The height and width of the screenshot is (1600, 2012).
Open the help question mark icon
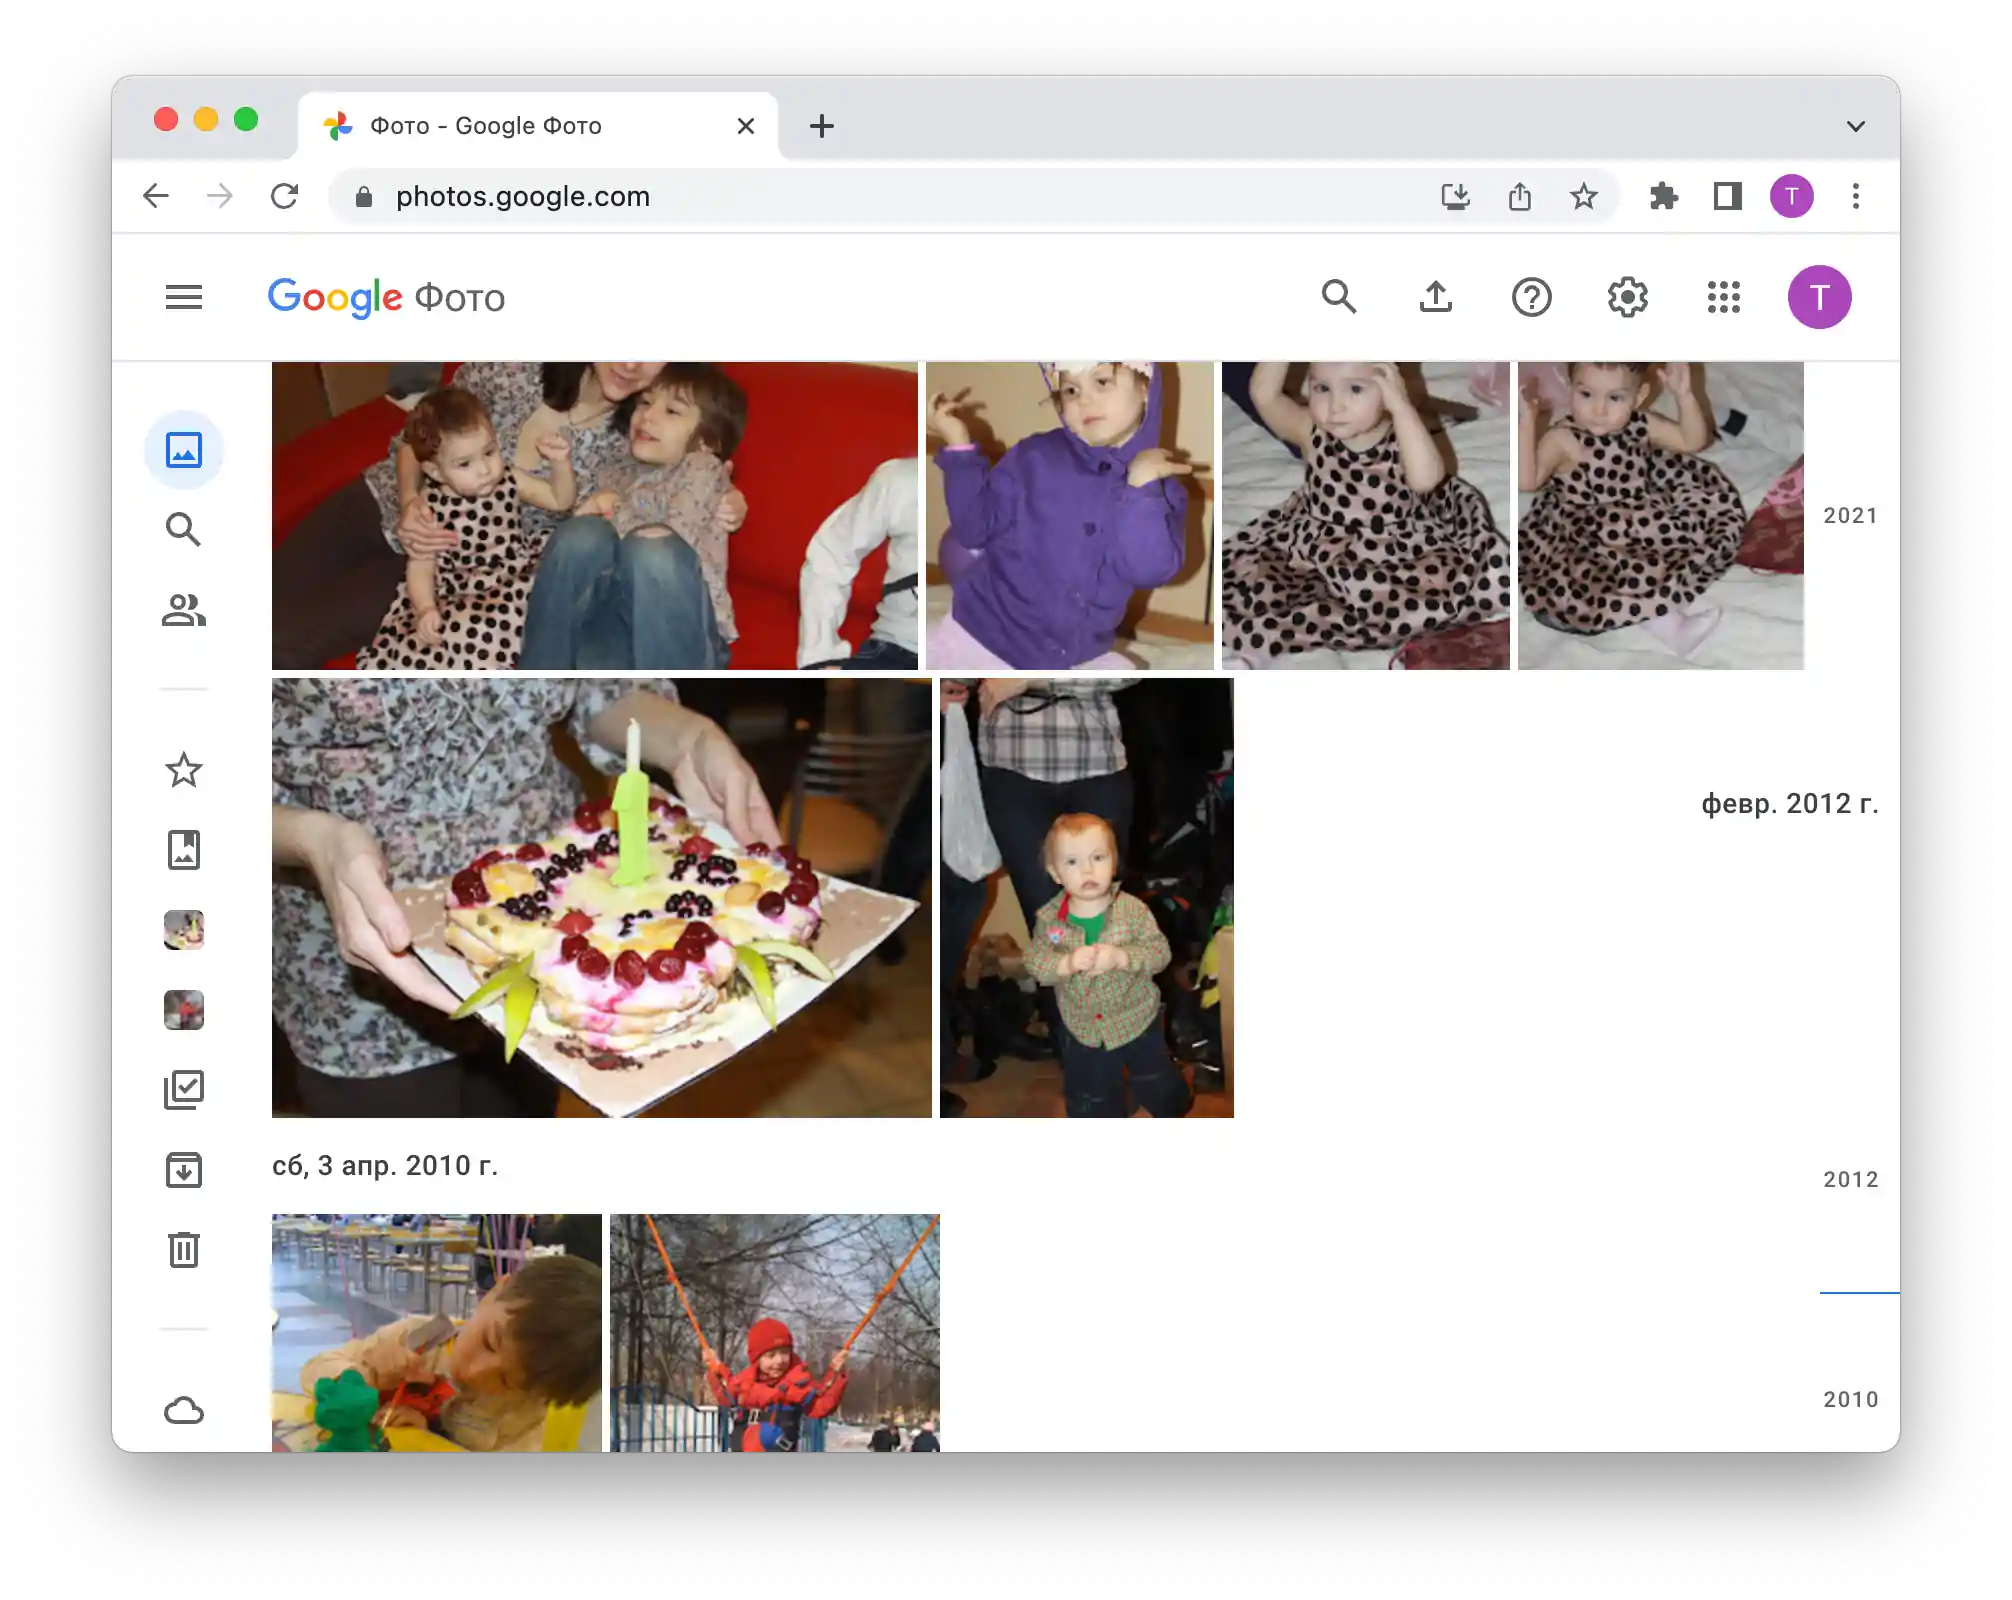1532,297
